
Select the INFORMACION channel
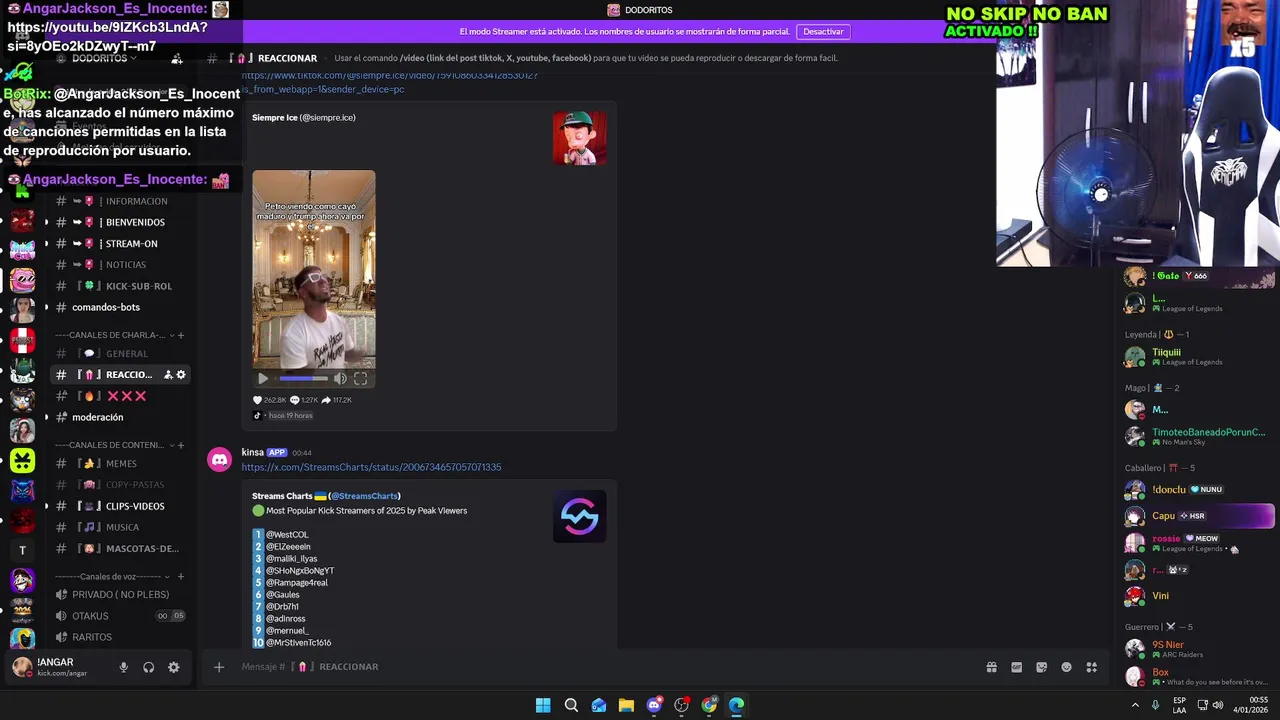120,201
